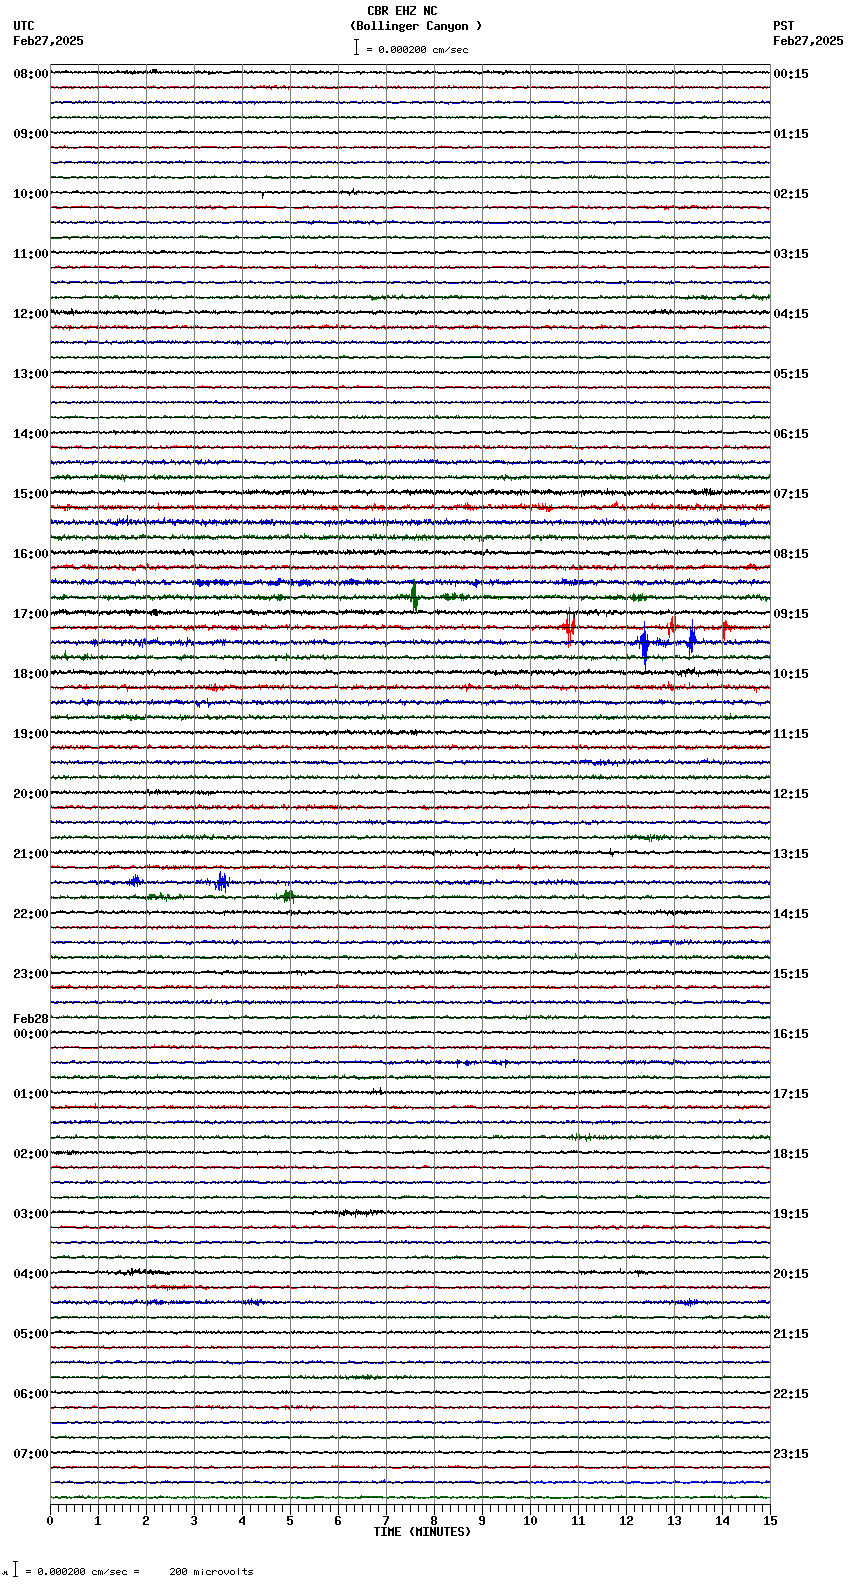
Task: Click the '0' minute axis tick label
Action: click(x=50, y=1521)
